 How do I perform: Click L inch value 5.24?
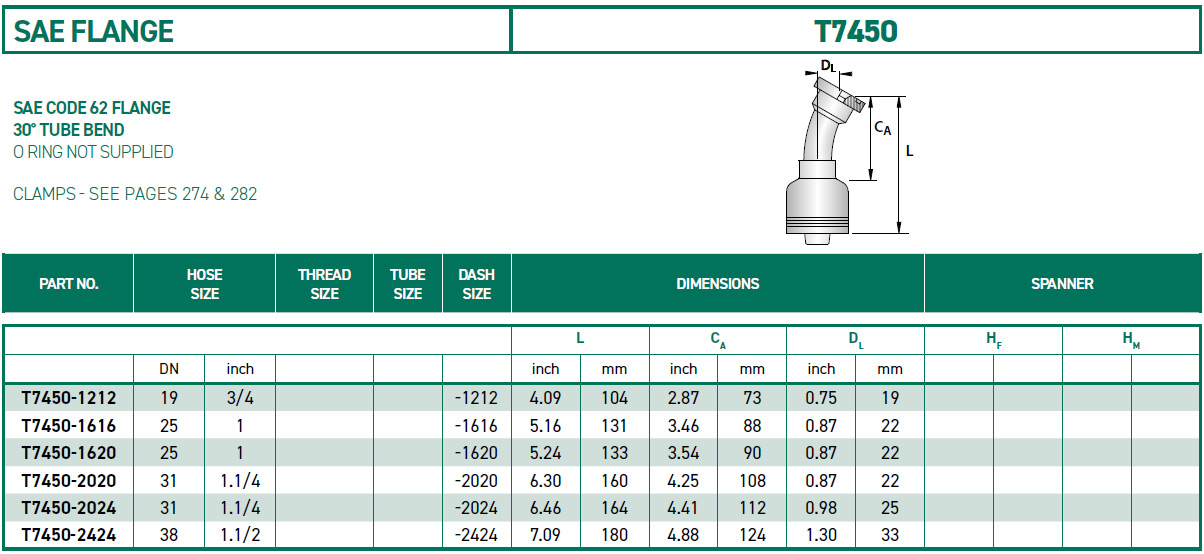545,452
